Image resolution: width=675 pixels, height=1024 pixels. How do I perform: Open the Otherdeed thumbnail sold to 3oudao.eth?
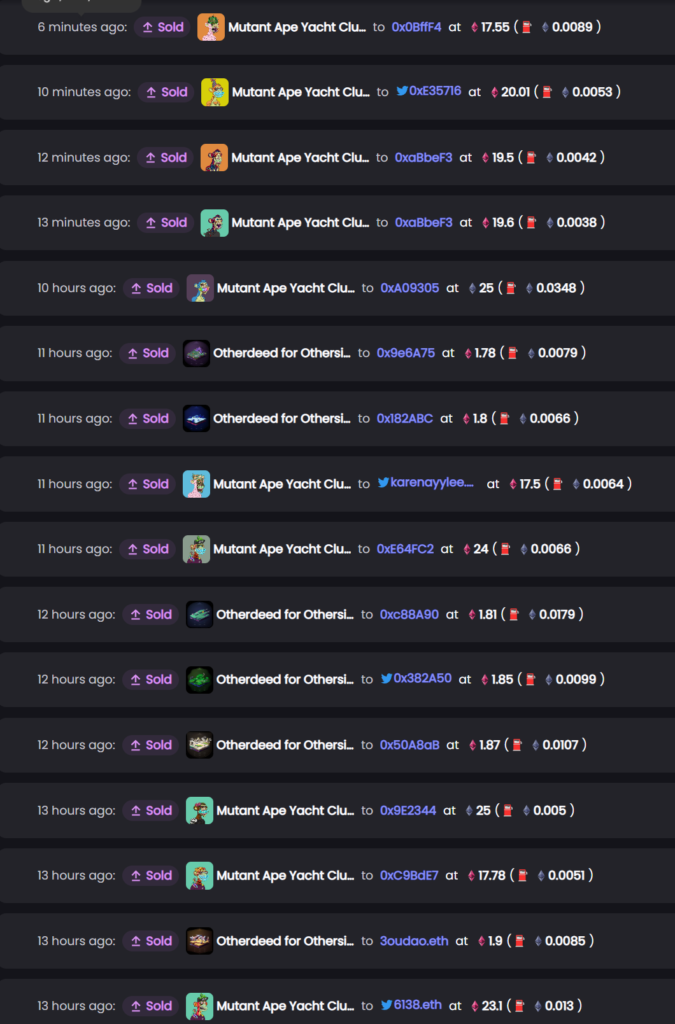199,941
